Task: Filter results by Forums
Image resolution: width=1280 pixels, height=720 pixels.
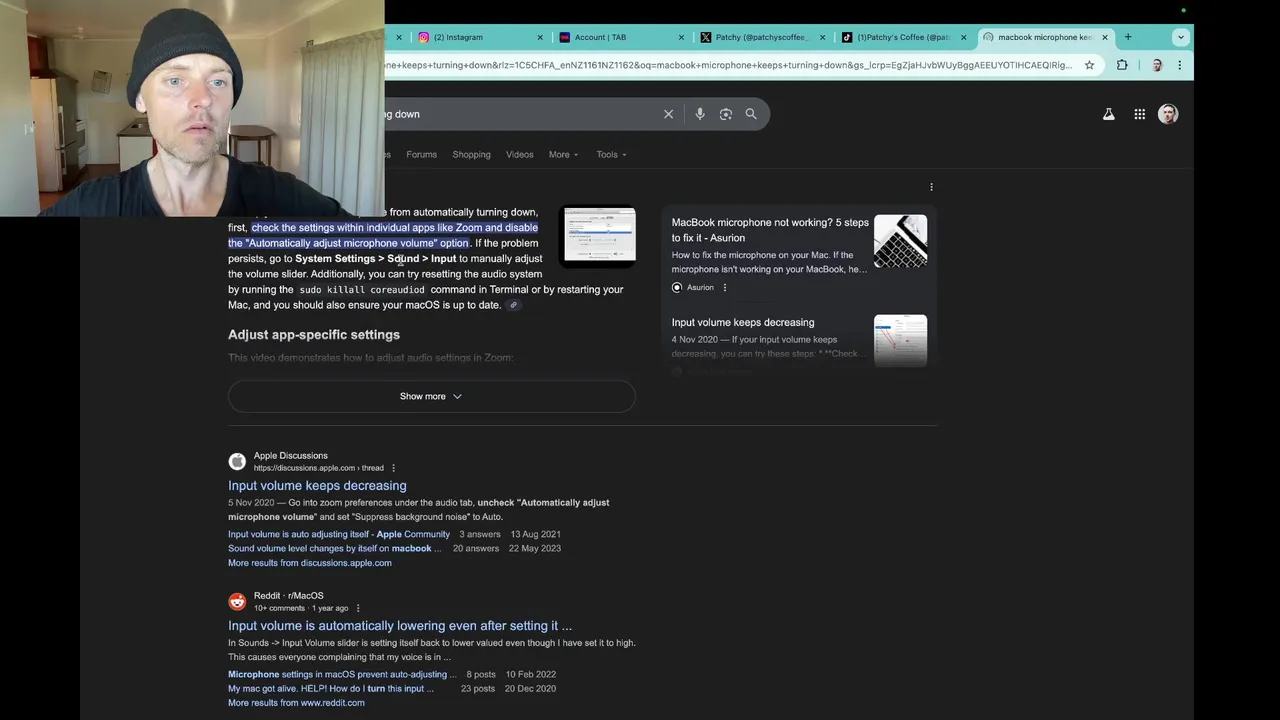Action: (421, 155)
